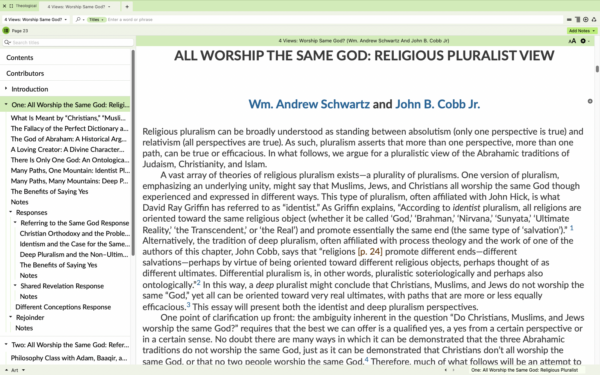600x375 pixels.
Task: Open the reading pane settings gear
Action: pos(584,41)
